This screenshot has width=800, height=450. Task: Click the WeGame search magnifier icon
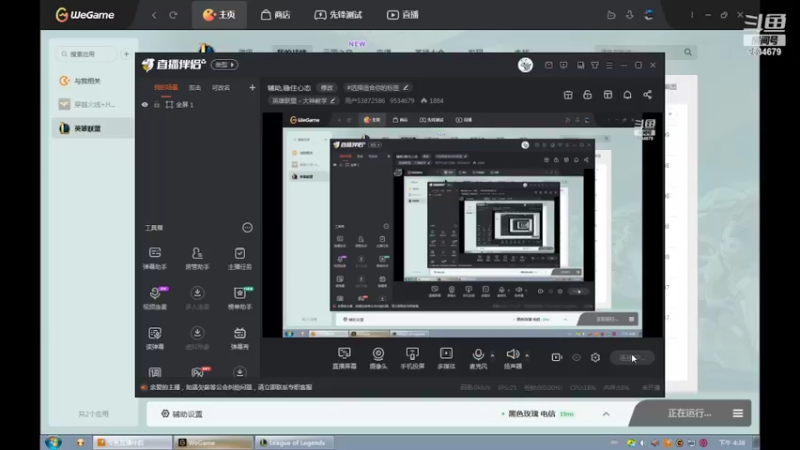(688, 52)
